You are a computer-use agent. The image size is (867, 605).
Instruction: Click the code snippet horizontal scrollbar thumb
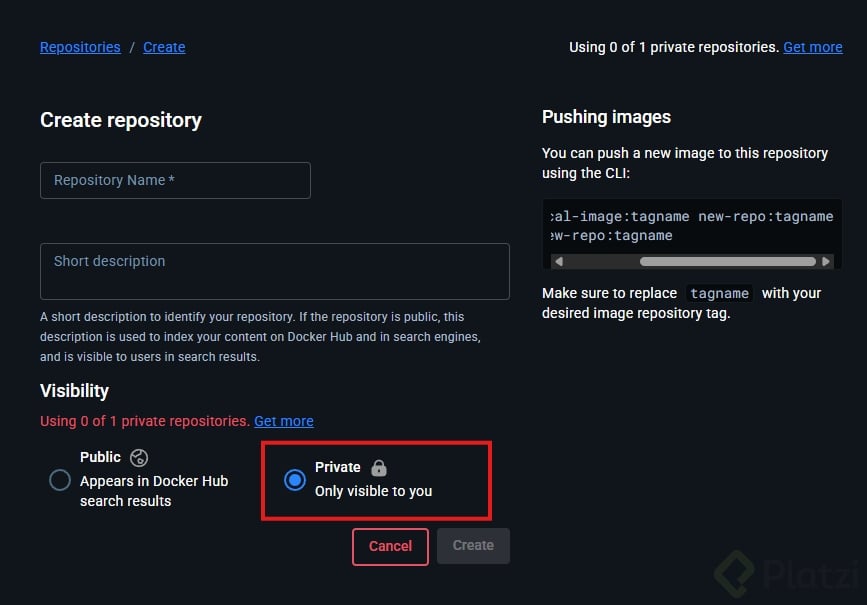(727, 262)
